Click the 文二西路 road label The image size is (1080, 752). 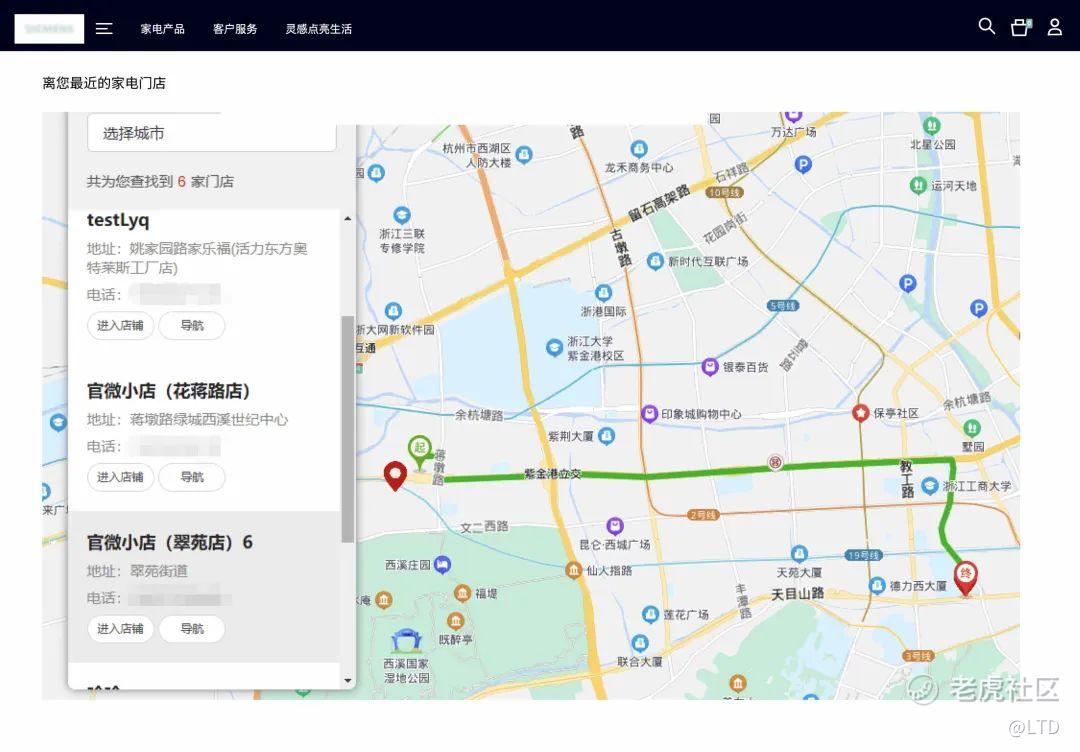click(x=484, y=527)
